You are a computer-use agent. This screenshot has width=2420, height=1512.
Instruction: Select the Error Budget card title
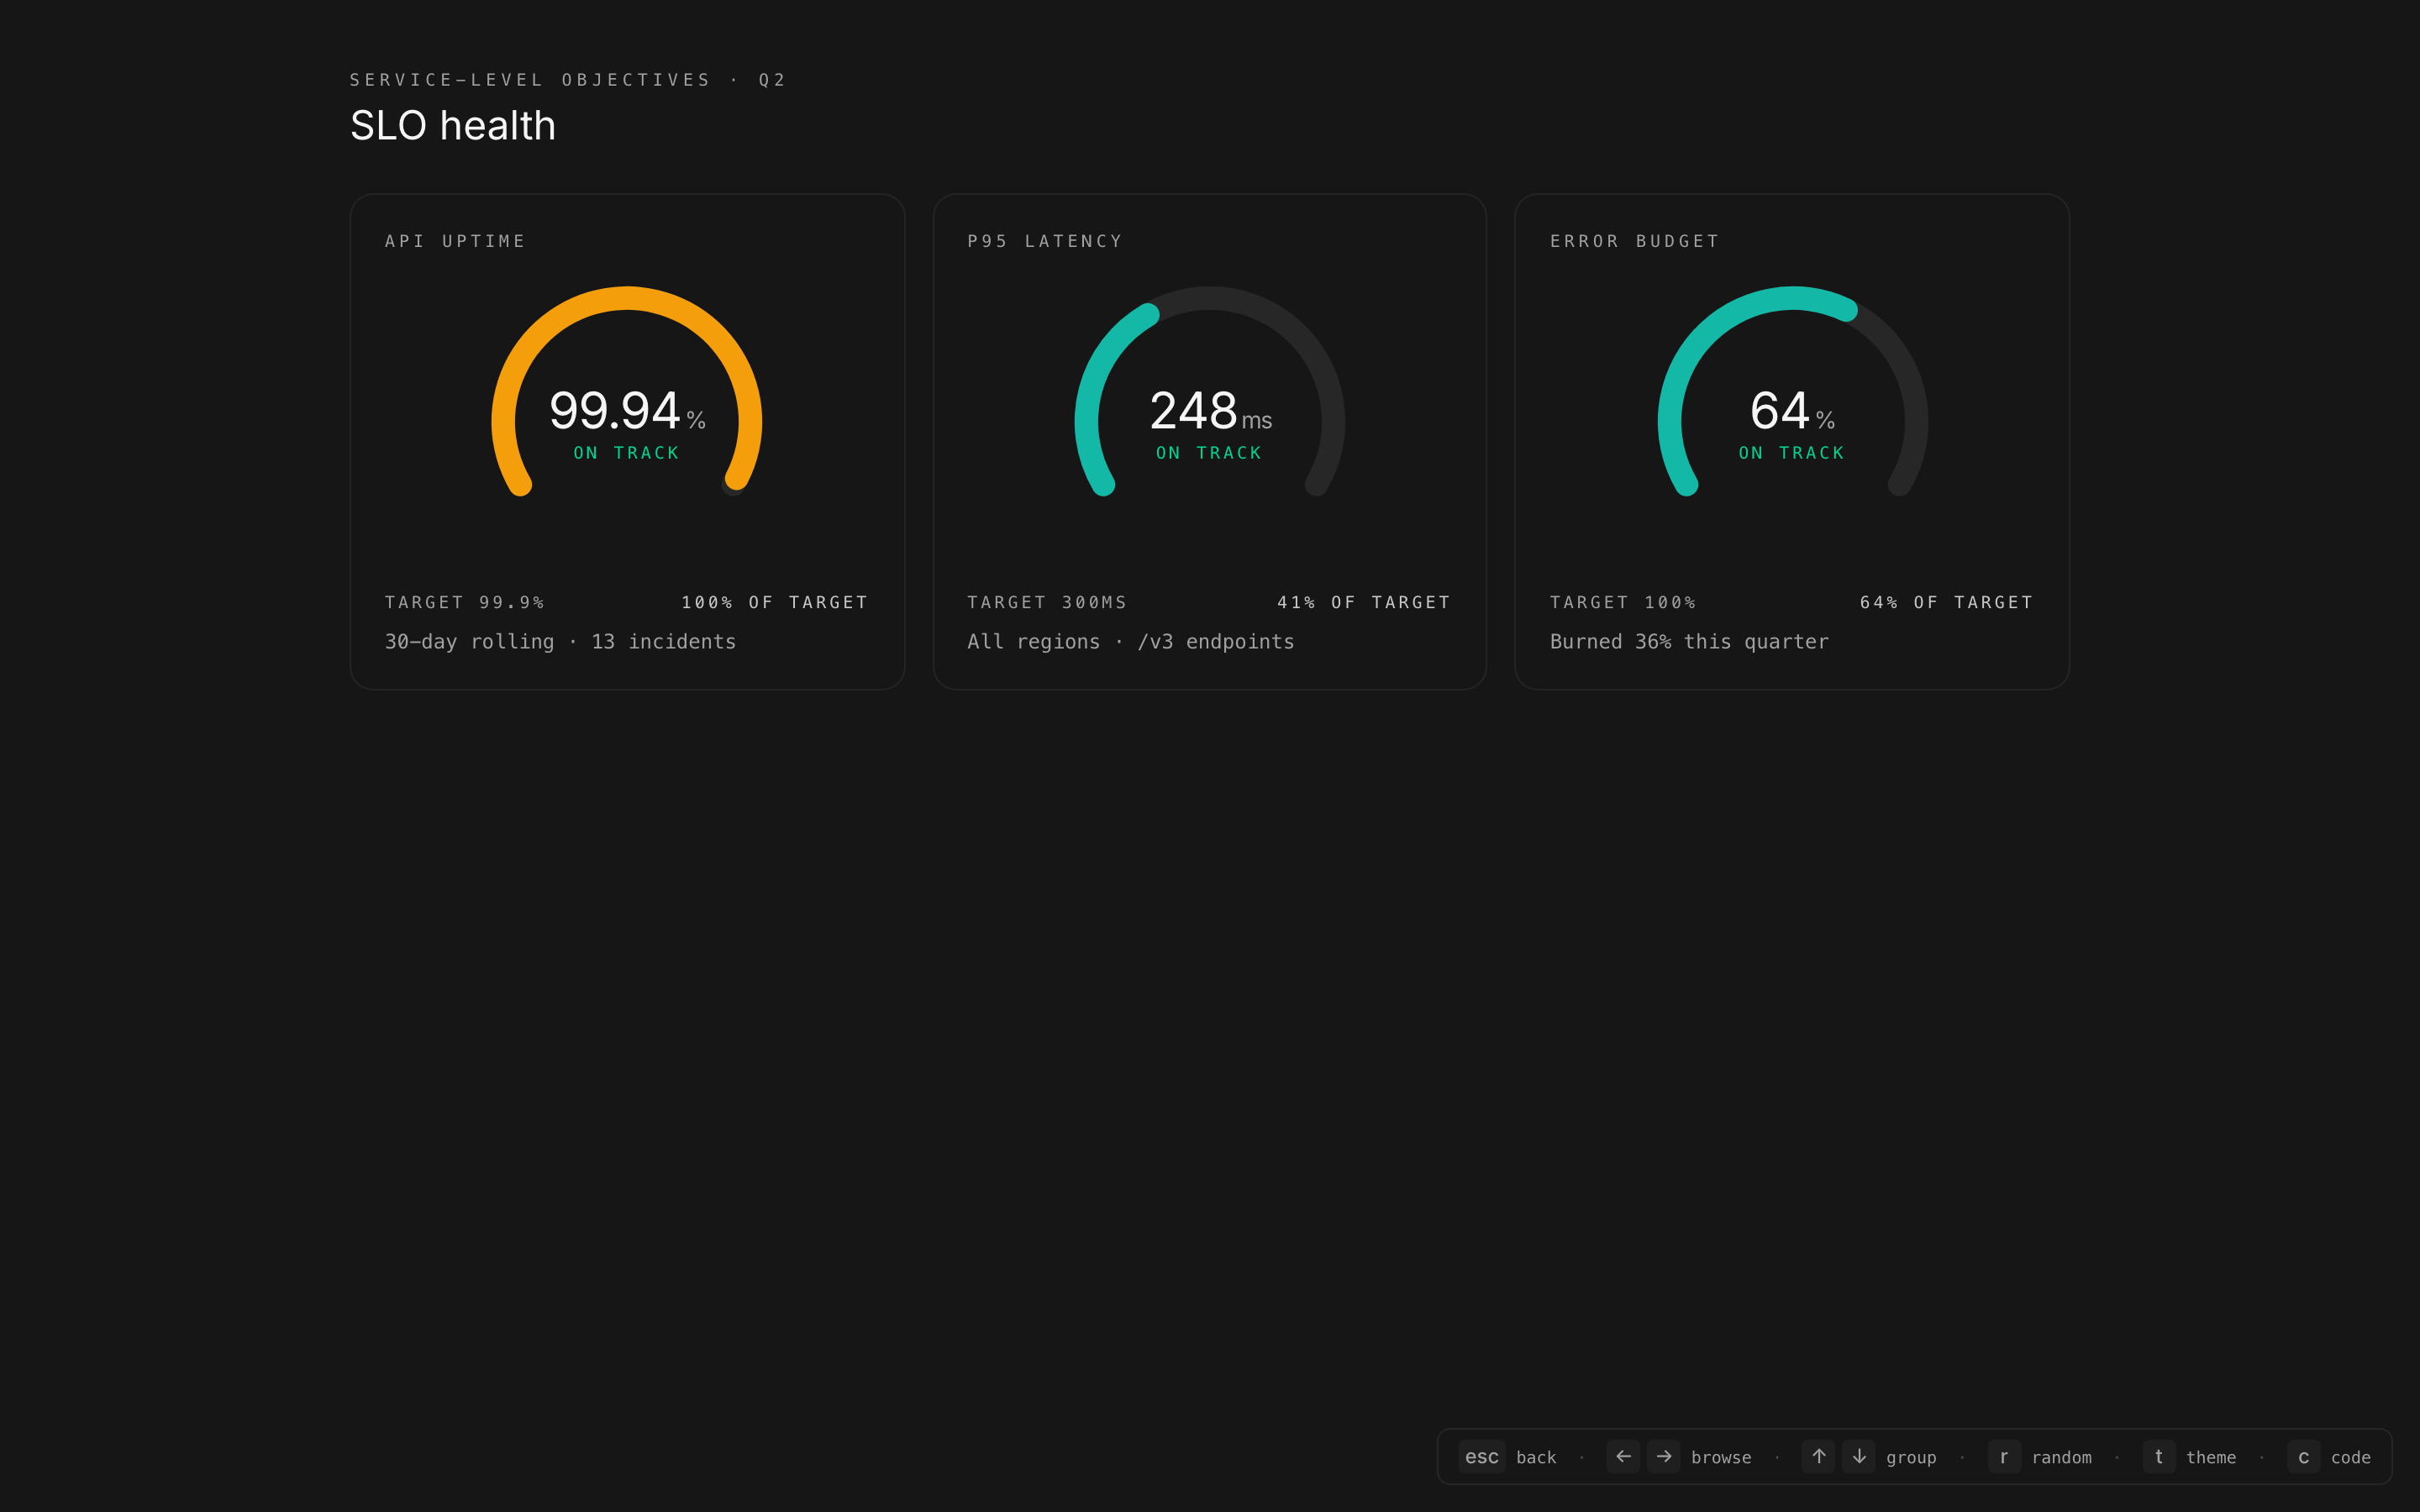pos(1634,241)
